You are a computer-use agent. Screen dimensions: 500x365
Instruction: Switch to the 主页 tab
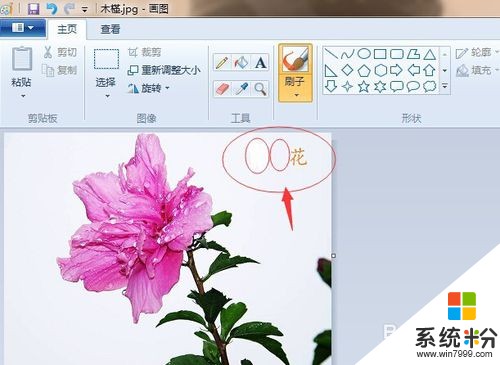point(67,29)
